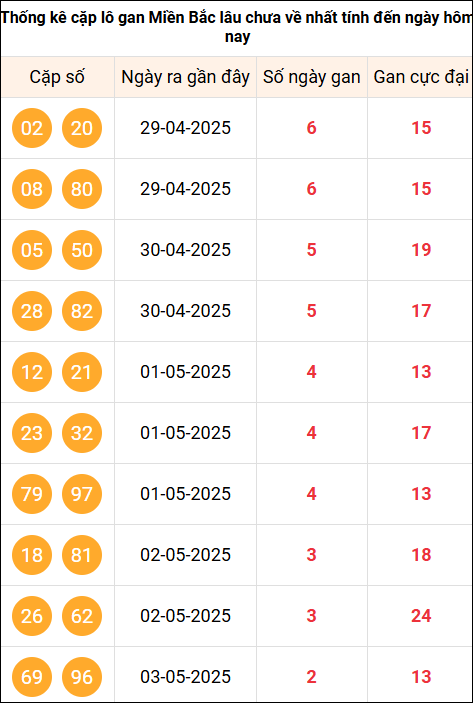Screen dimensions: 473x703
Task: Select gan cực đại value 24
Action: [x=421, y=616]
